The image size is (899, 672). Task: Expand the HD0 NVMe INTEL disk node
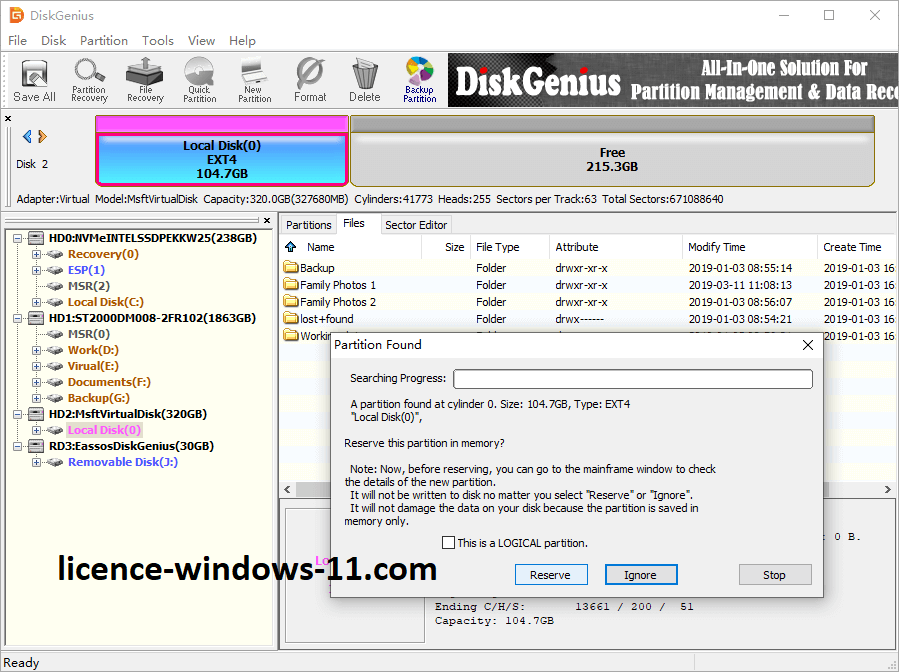tap(19, 238)
